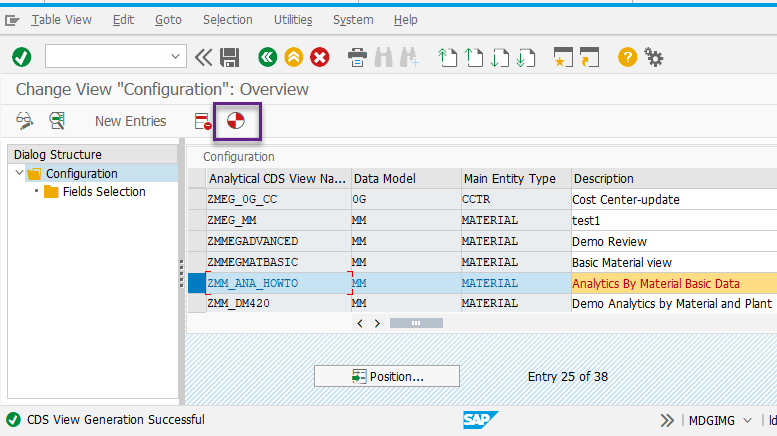
Task: Open the Goto menu
Action: [168, 20]
